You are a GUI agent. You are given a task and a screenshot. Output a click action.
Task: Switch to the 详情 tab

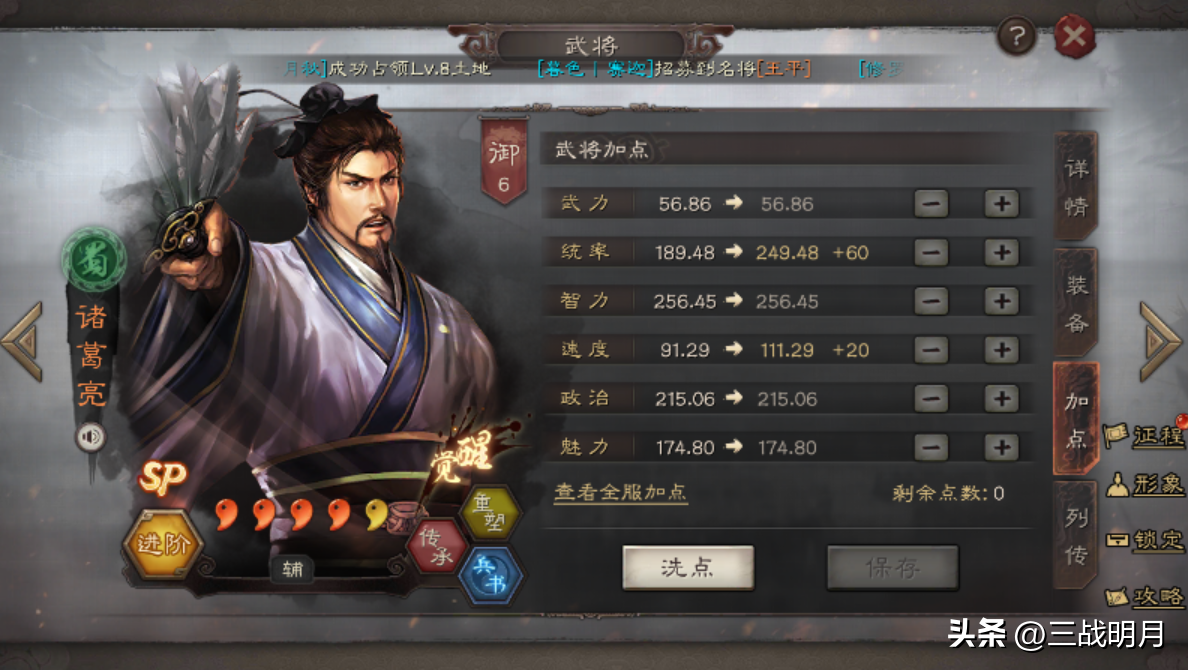pyautogui.click(x=1076, y=186)
